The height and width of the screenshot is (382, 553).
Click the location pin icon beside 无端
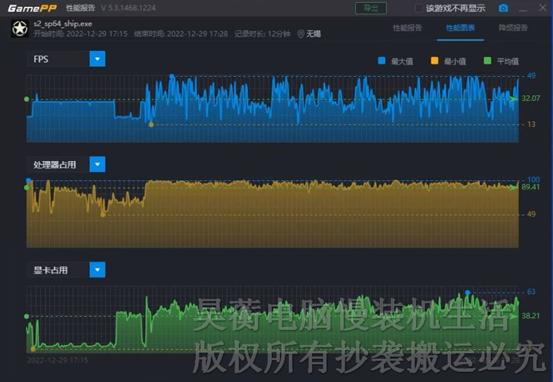300,34
